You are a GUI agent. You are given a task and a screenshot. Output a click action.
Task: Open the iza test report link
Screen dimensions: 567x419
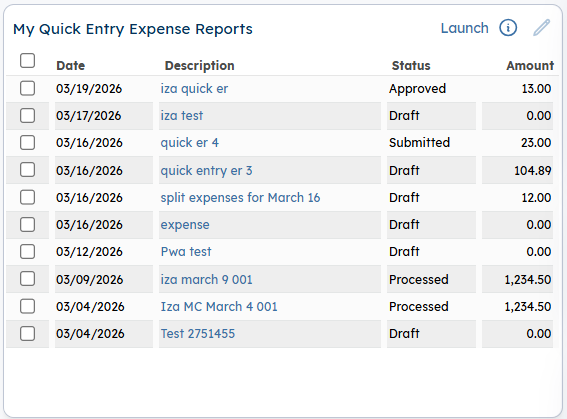pos(182,116)
